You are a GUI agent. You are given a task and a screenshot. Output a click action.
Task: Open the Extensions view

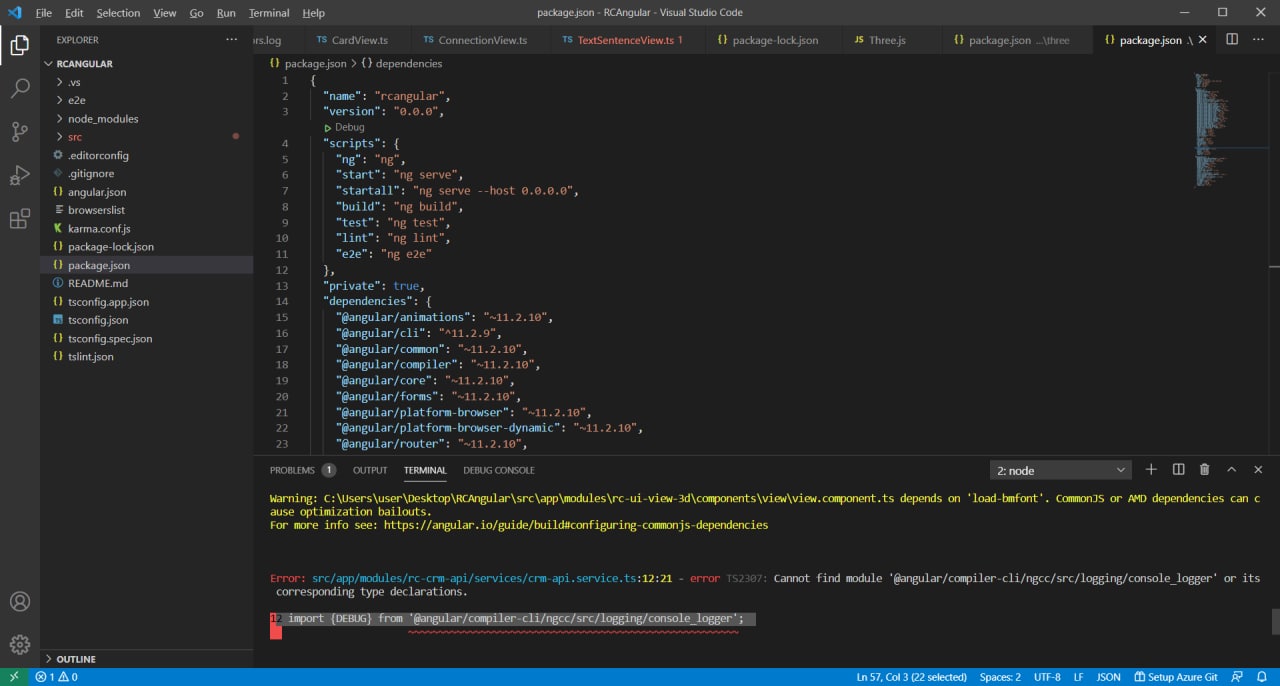(19, 219)
